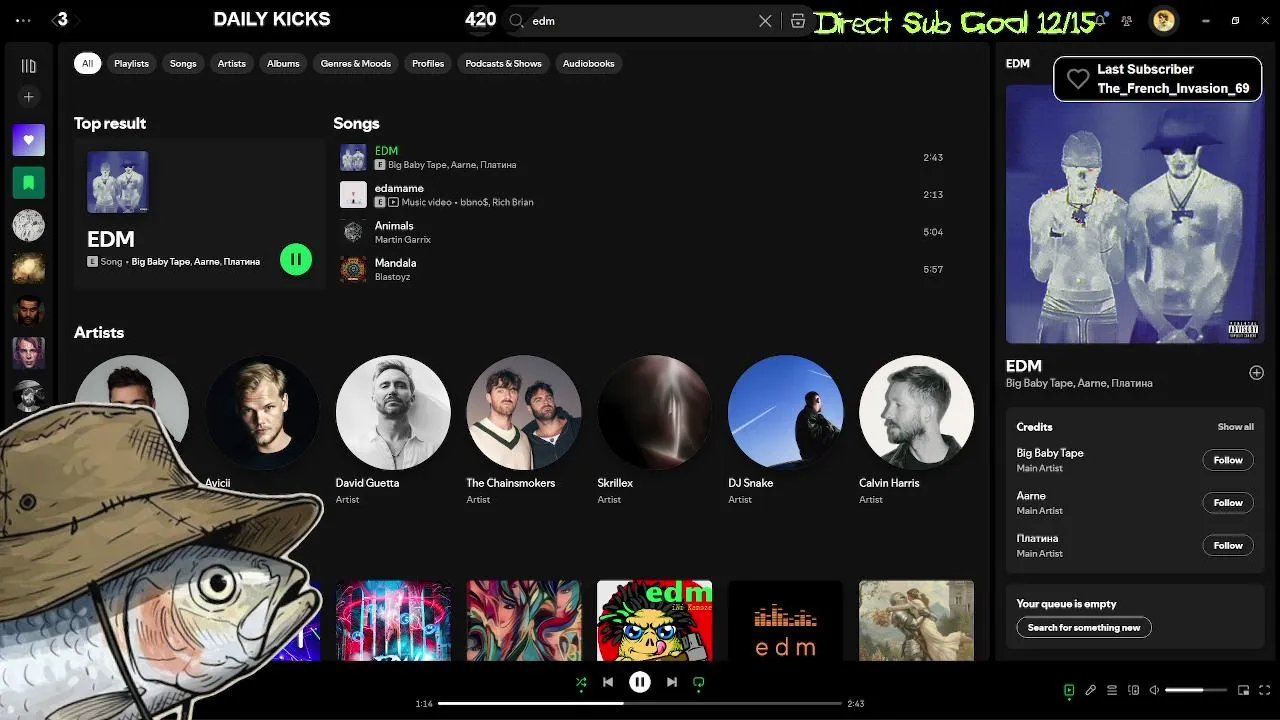Toggle repeat mode
Screen dimensions: 1280x720
(x=699, y=683)
